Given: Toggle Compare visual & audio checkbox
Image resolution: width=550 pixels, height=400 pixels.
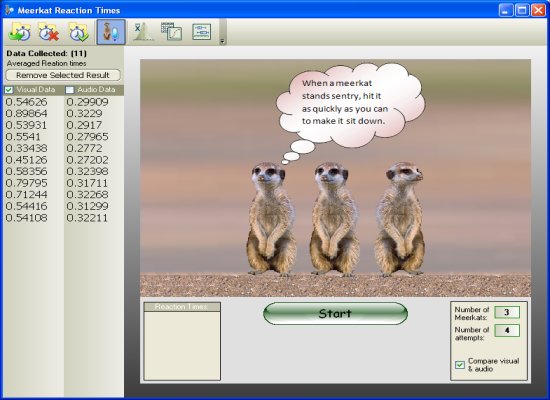Looking at the screenshot, I should (460, 365).
